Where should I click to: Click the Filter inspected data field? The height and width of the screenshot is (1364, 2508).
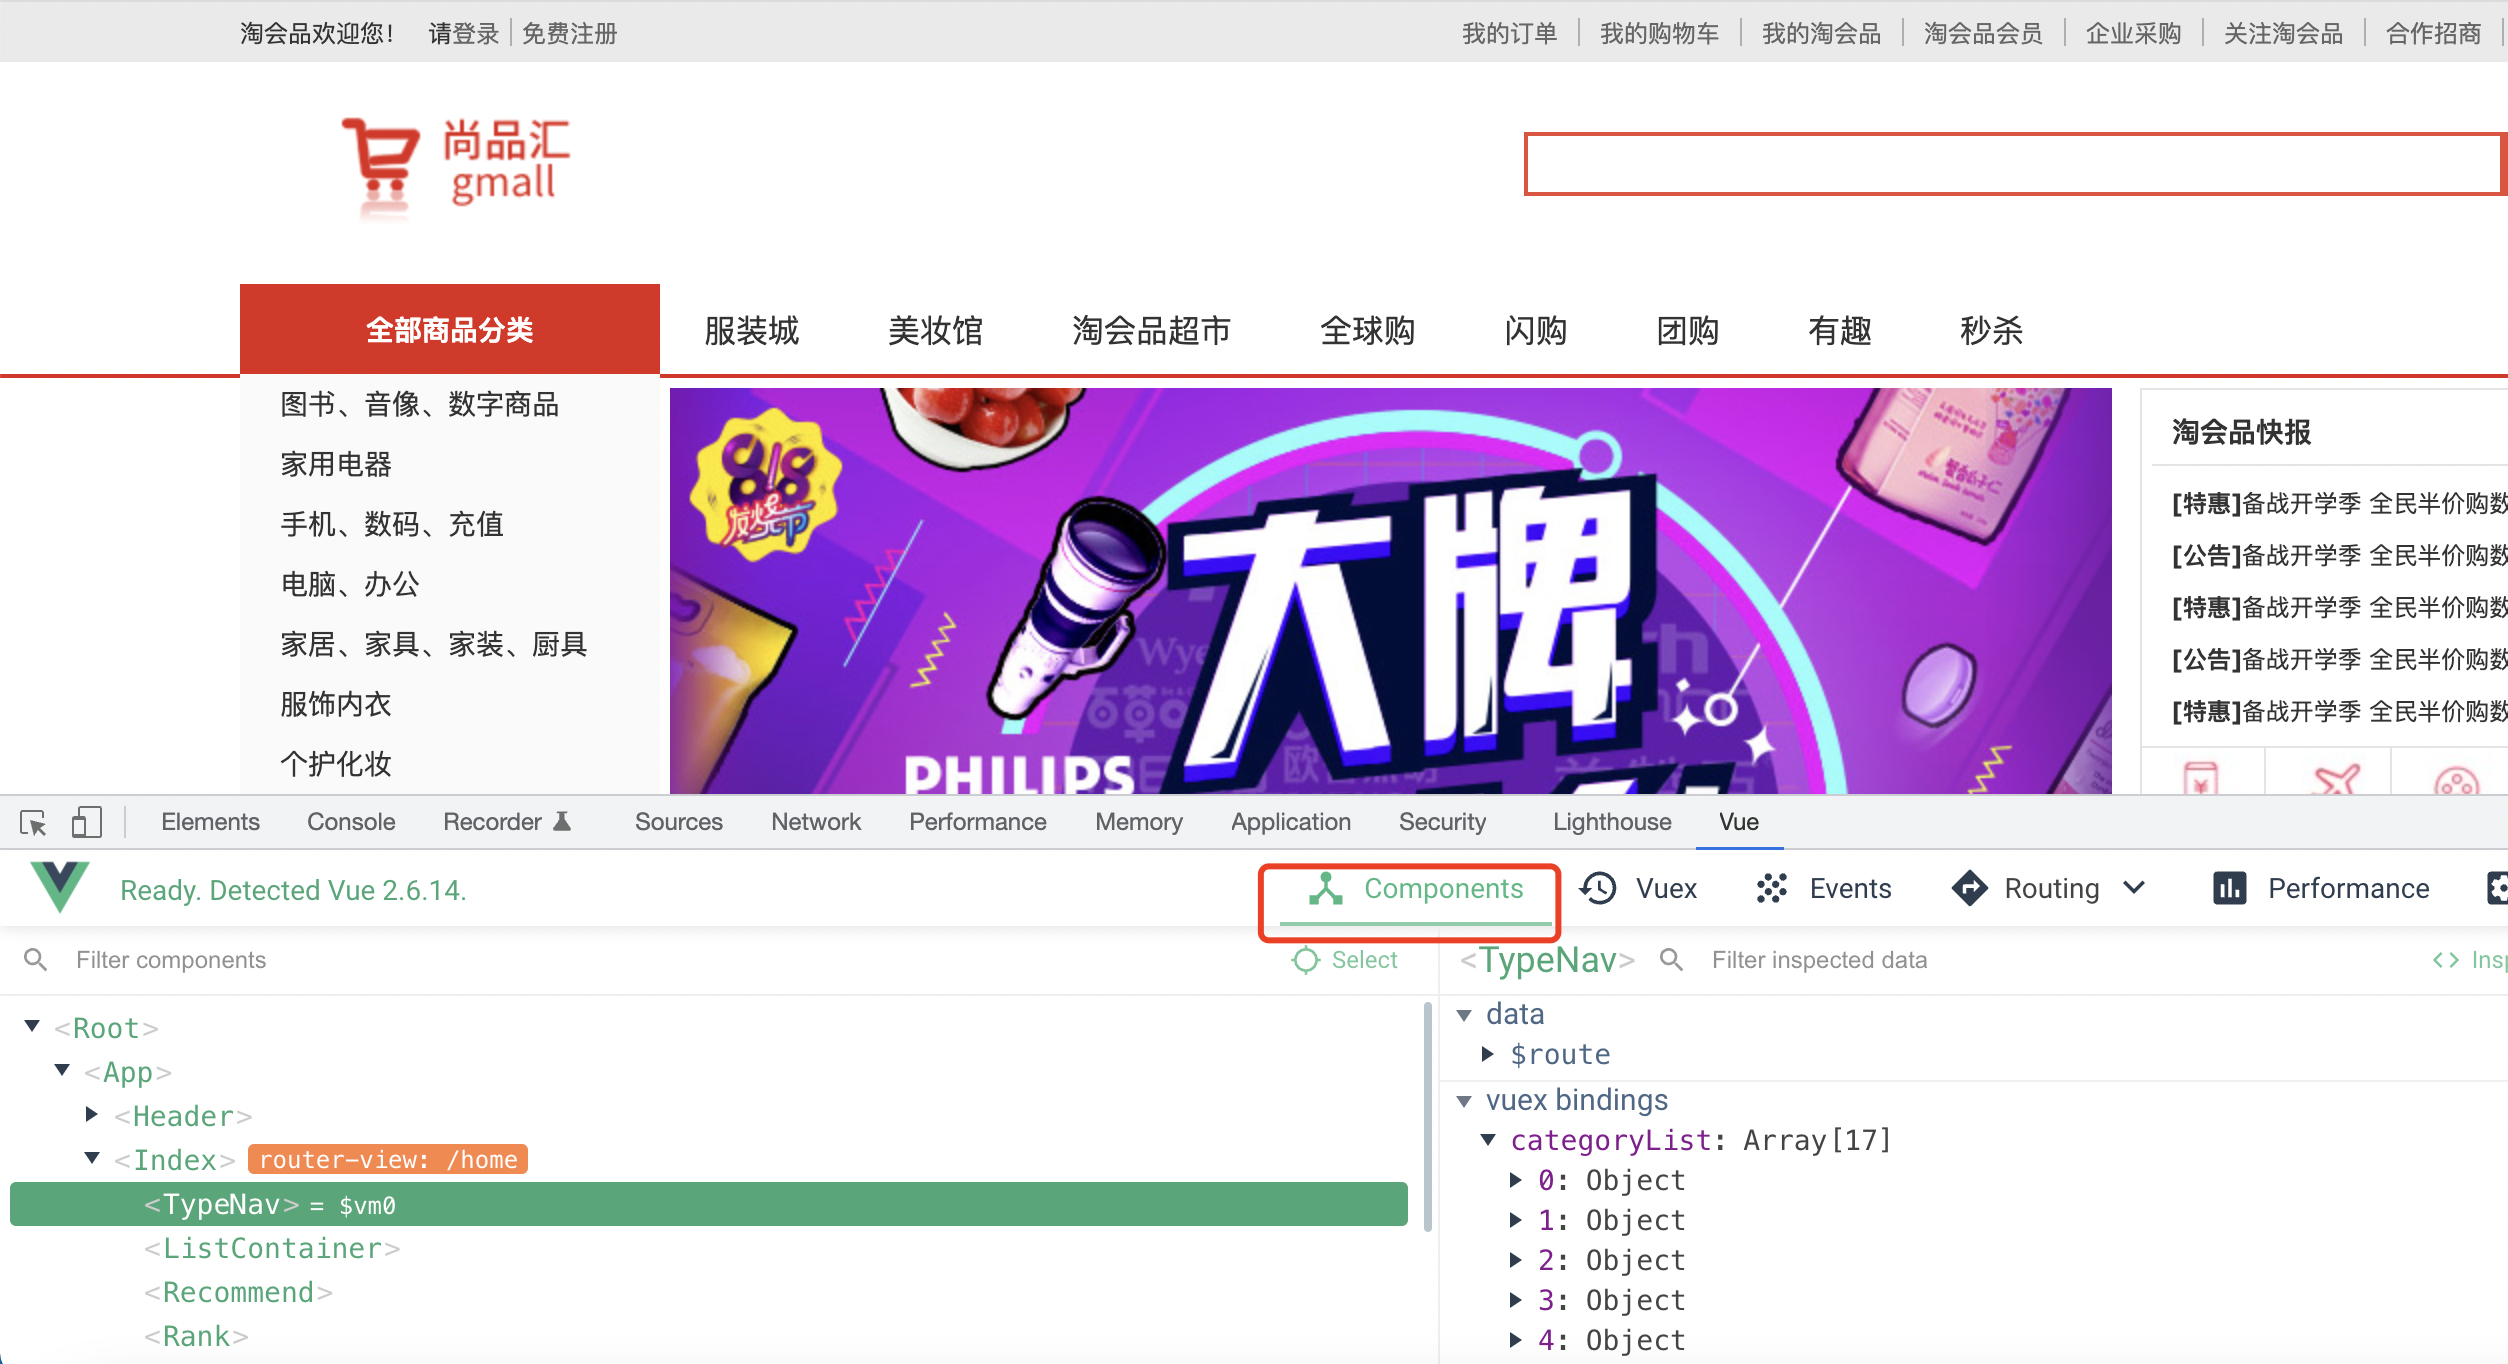tap(1818, 960)
